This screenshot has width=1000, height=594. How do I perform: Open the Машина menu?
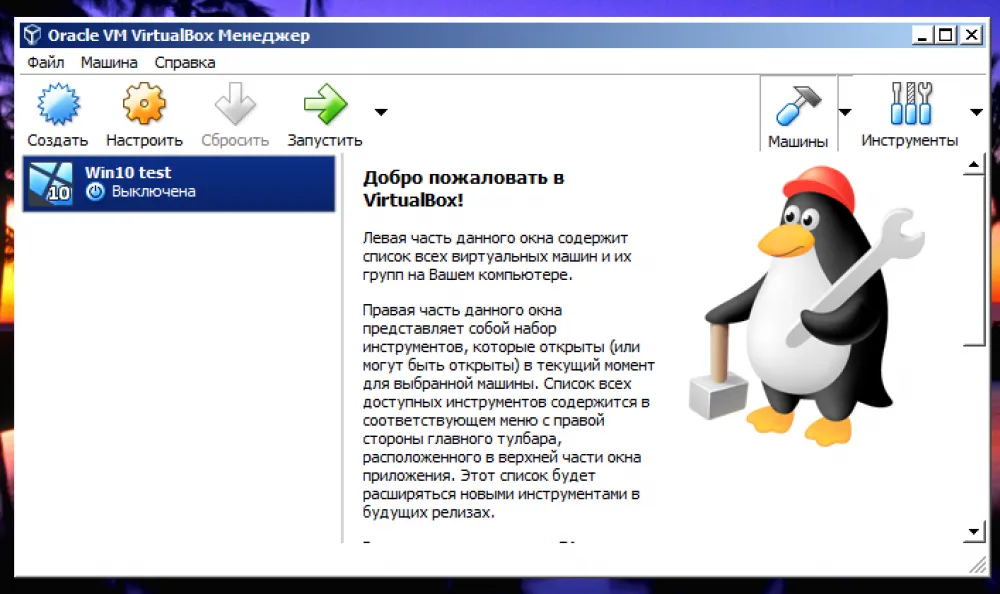pos(109,62)
